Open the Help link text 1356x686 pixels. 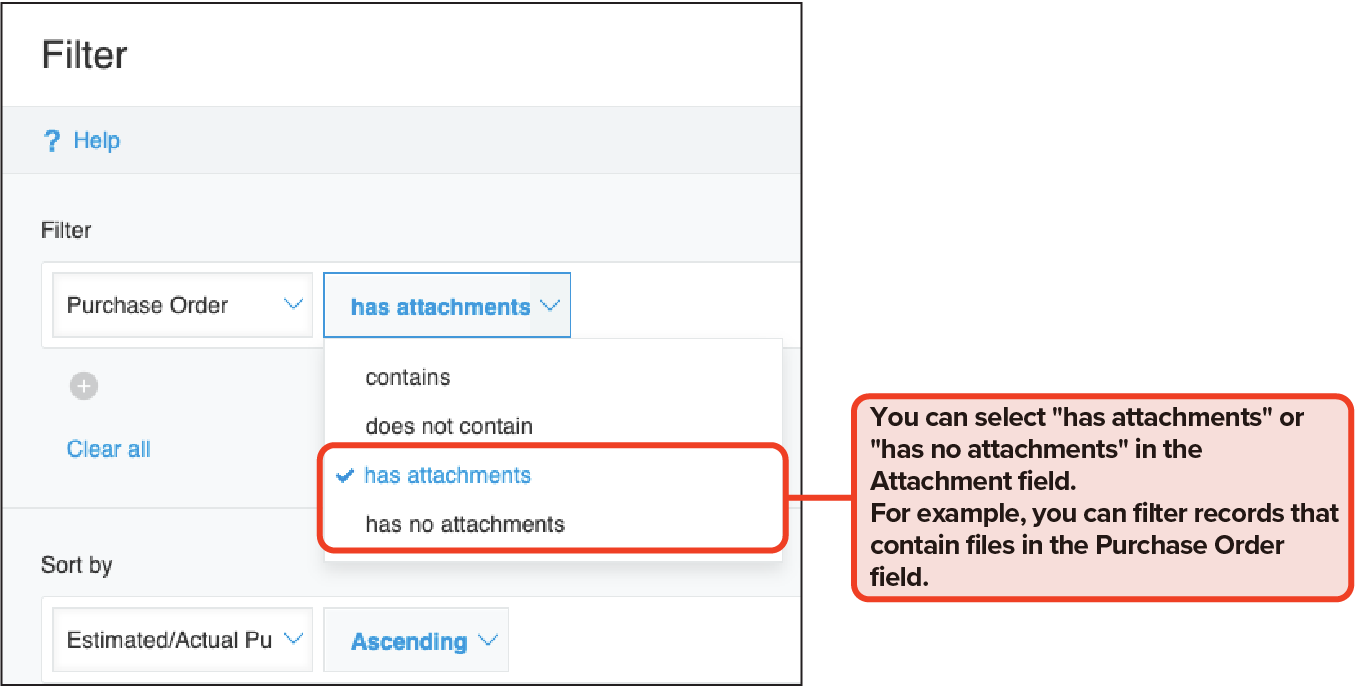[x=96, y=141]
